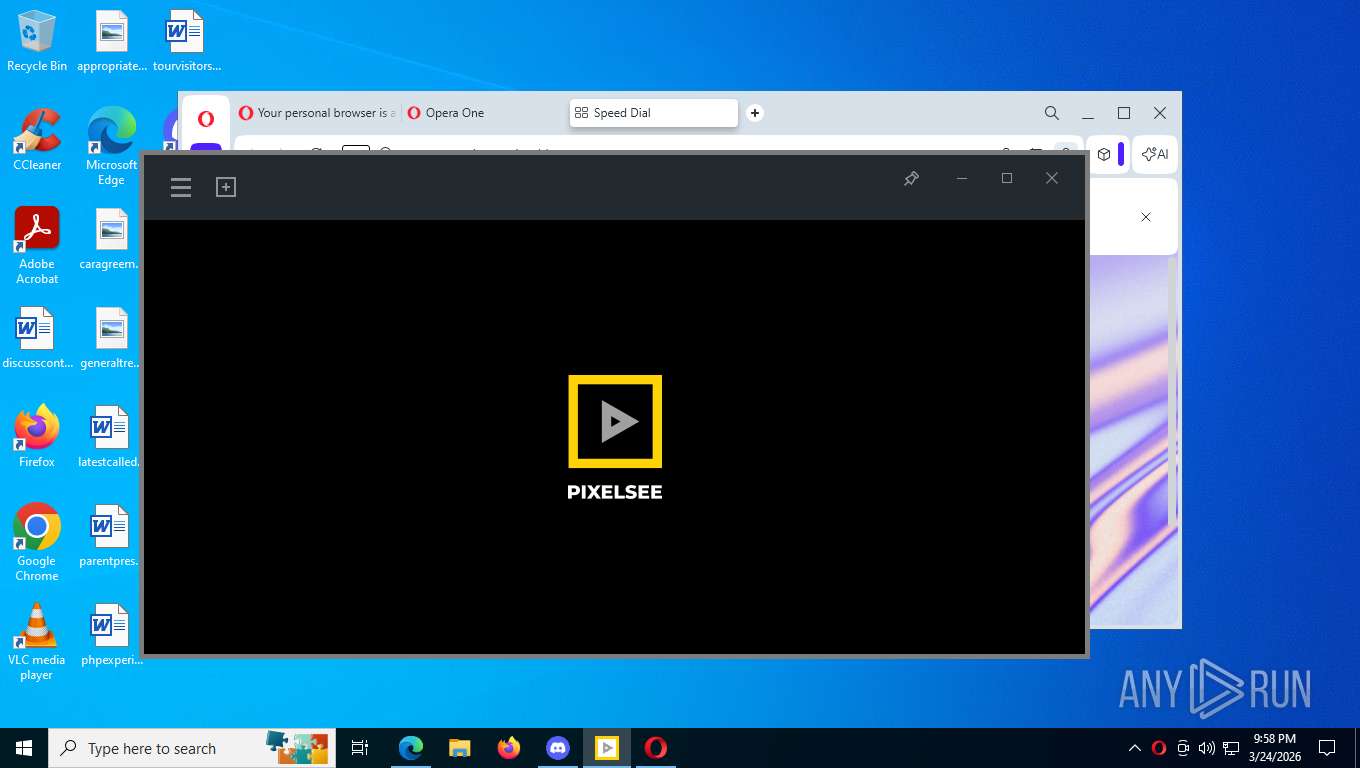
Task: Select the VLC media player desktop shortcut
Action: point(37,641)
